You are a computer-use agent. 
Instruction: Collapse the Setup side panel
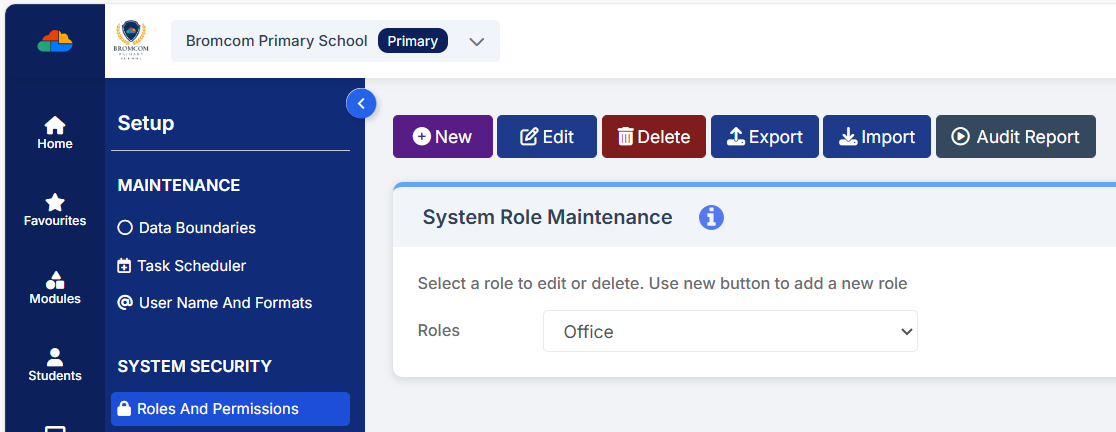coord(360,103)
